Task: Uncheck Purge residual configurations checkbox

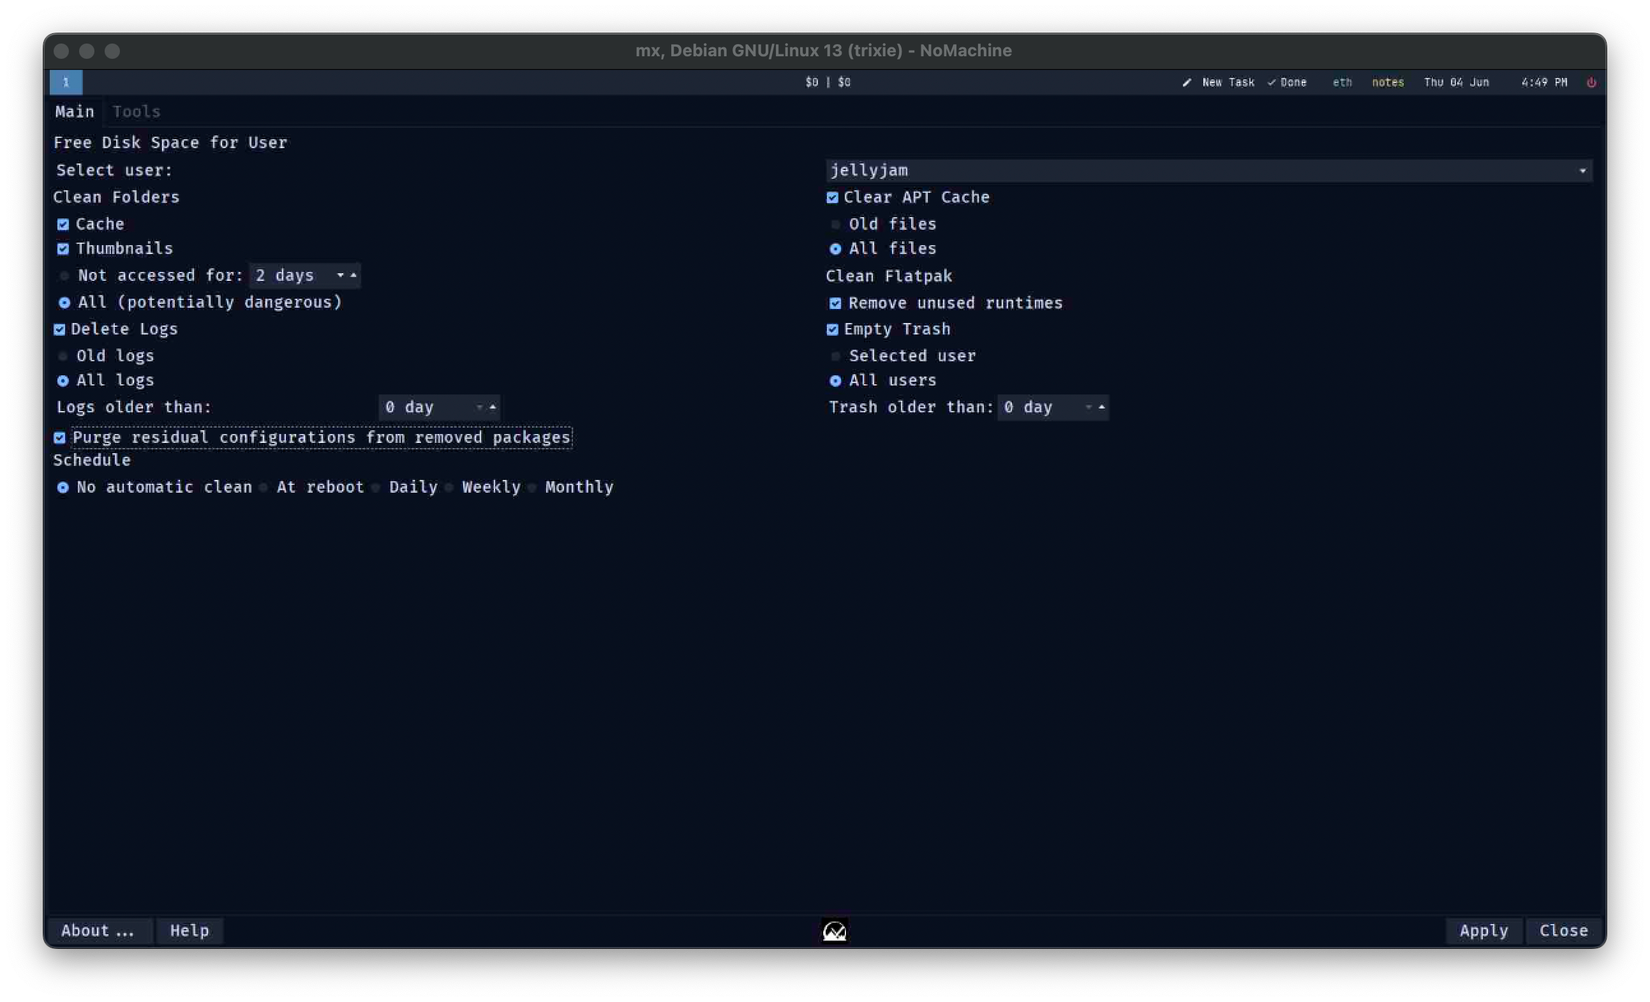Action: 60,437
